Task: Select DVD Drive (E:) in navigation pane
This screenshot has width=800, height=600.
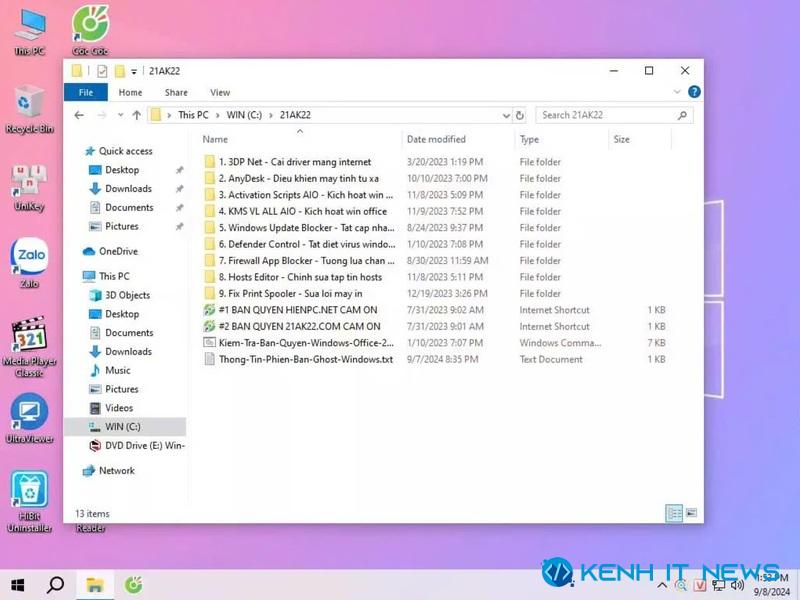Action: pos(145,445)
